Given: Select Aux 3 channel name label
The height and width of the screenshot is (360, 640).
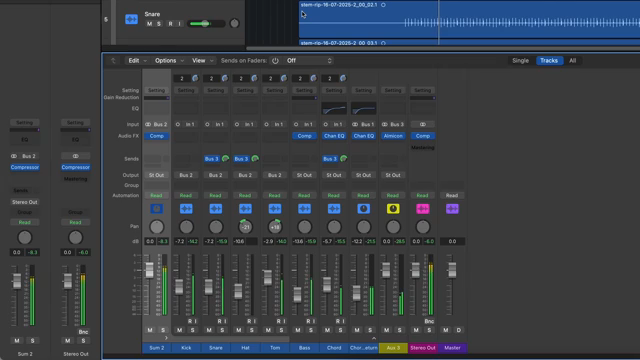Looking at the screenshot, I should [x=393, y=348].
